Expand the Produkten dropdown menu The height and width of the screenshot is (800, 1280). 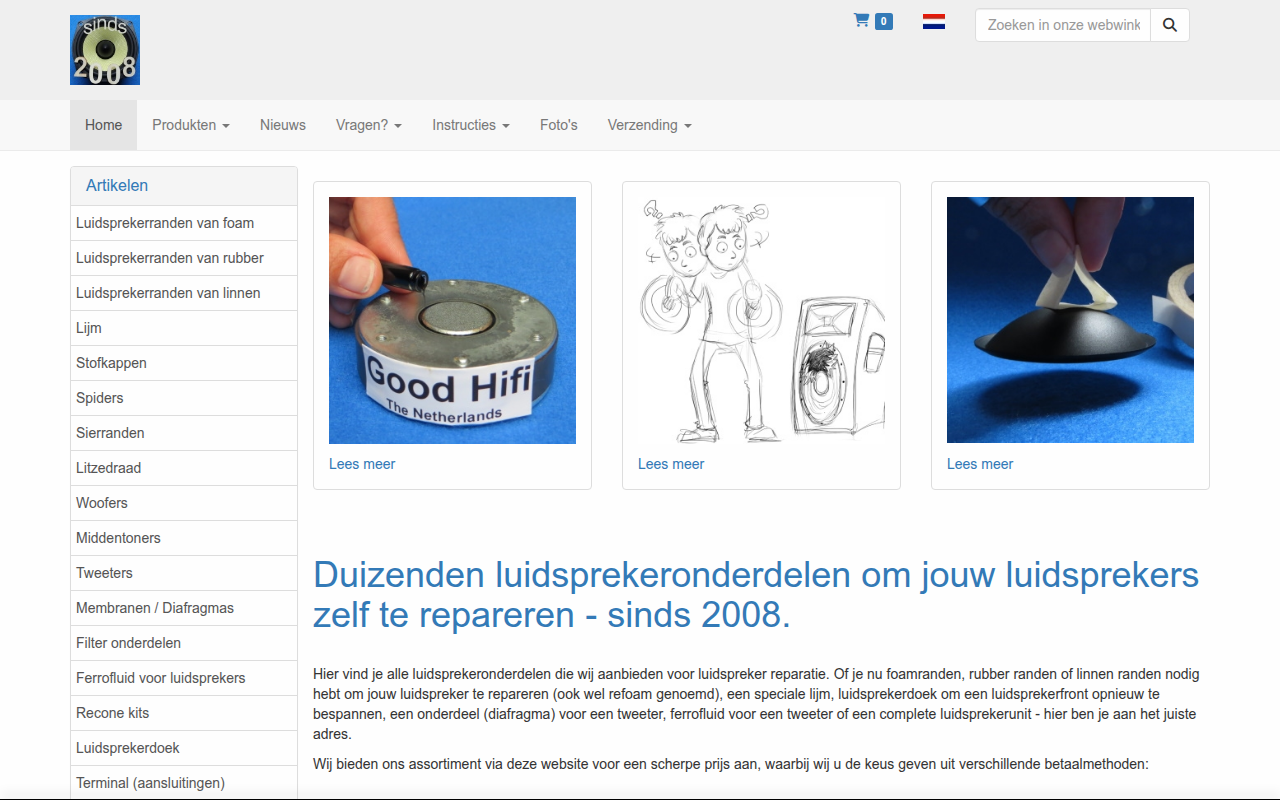click(191, 125)
